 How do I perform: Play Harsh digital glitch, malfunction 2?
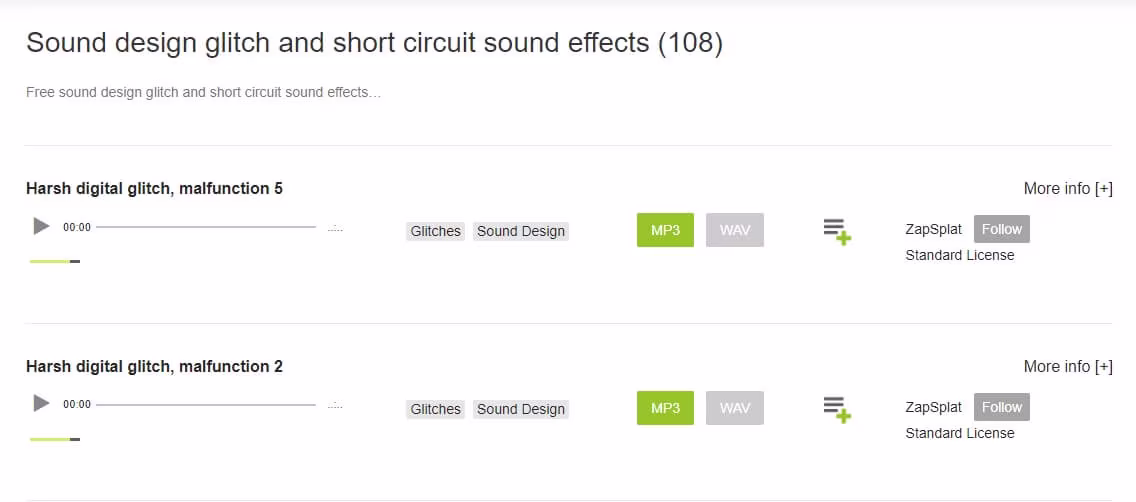(x=41, y=404)
